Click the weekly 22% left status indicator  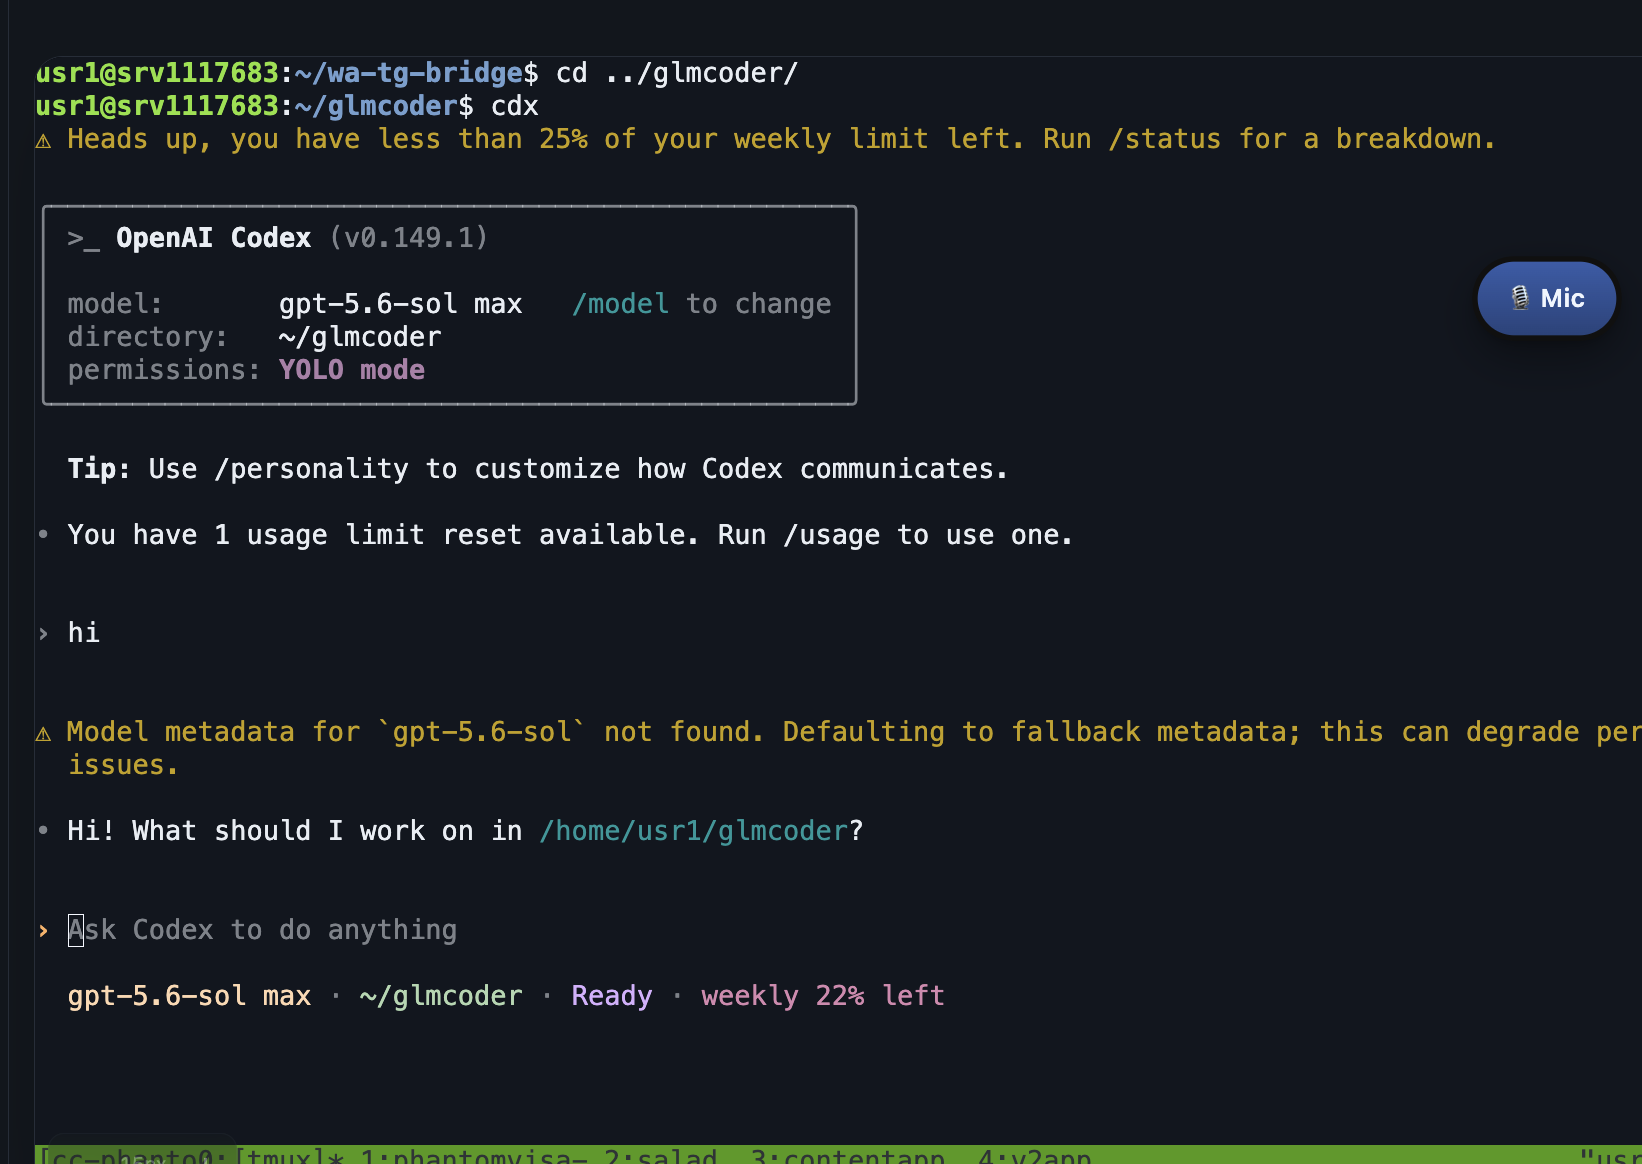point(823,996)
